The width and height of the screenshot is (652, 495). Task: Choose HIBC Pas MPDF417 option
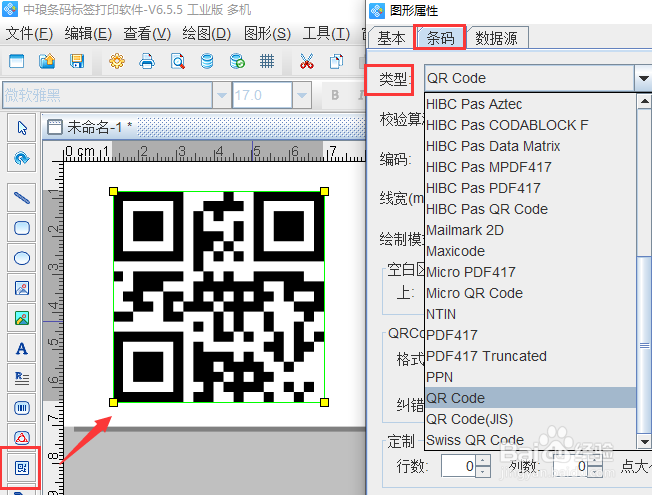[531, 167]
